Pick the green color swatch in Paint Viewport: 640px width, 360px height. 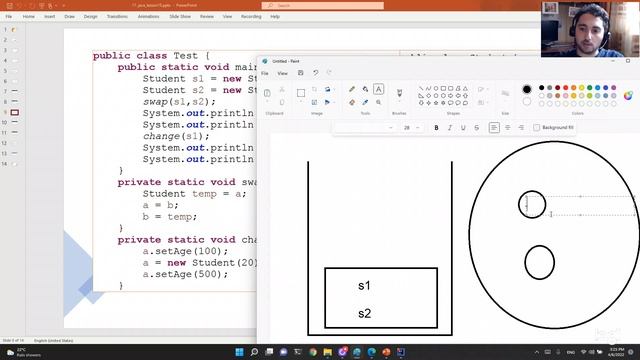coord(589,88)
